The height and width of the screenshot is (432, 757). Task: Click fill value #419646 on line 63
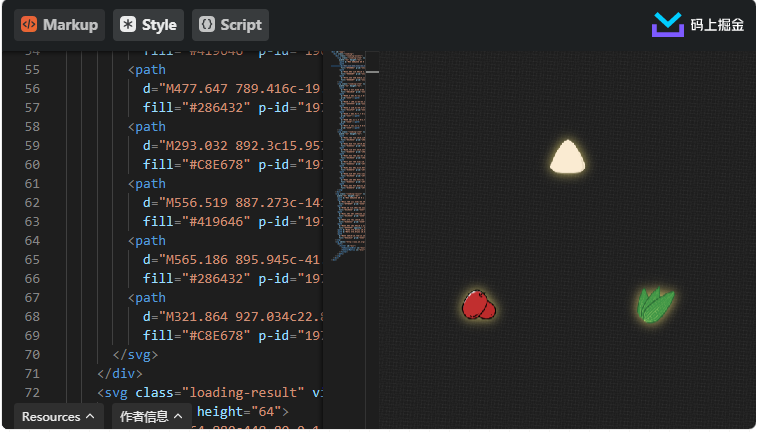[x=216, y=222]
